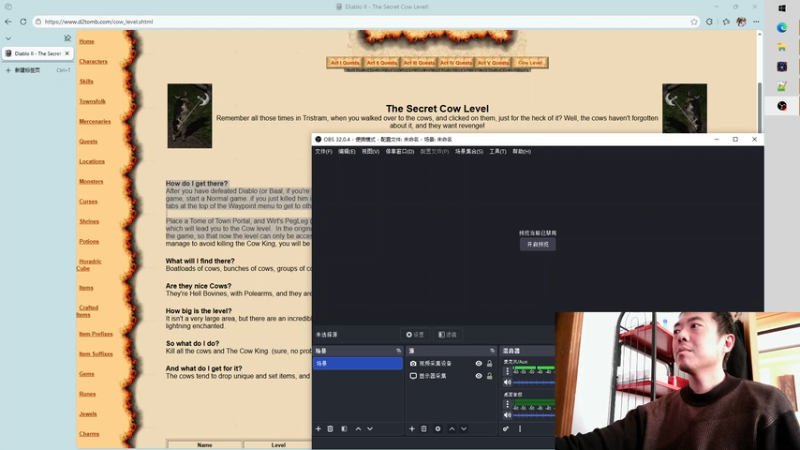Image resolution: width=800 pixels, height=450 pixels.
Task: Lock the video capture device source
Action: 489,364
